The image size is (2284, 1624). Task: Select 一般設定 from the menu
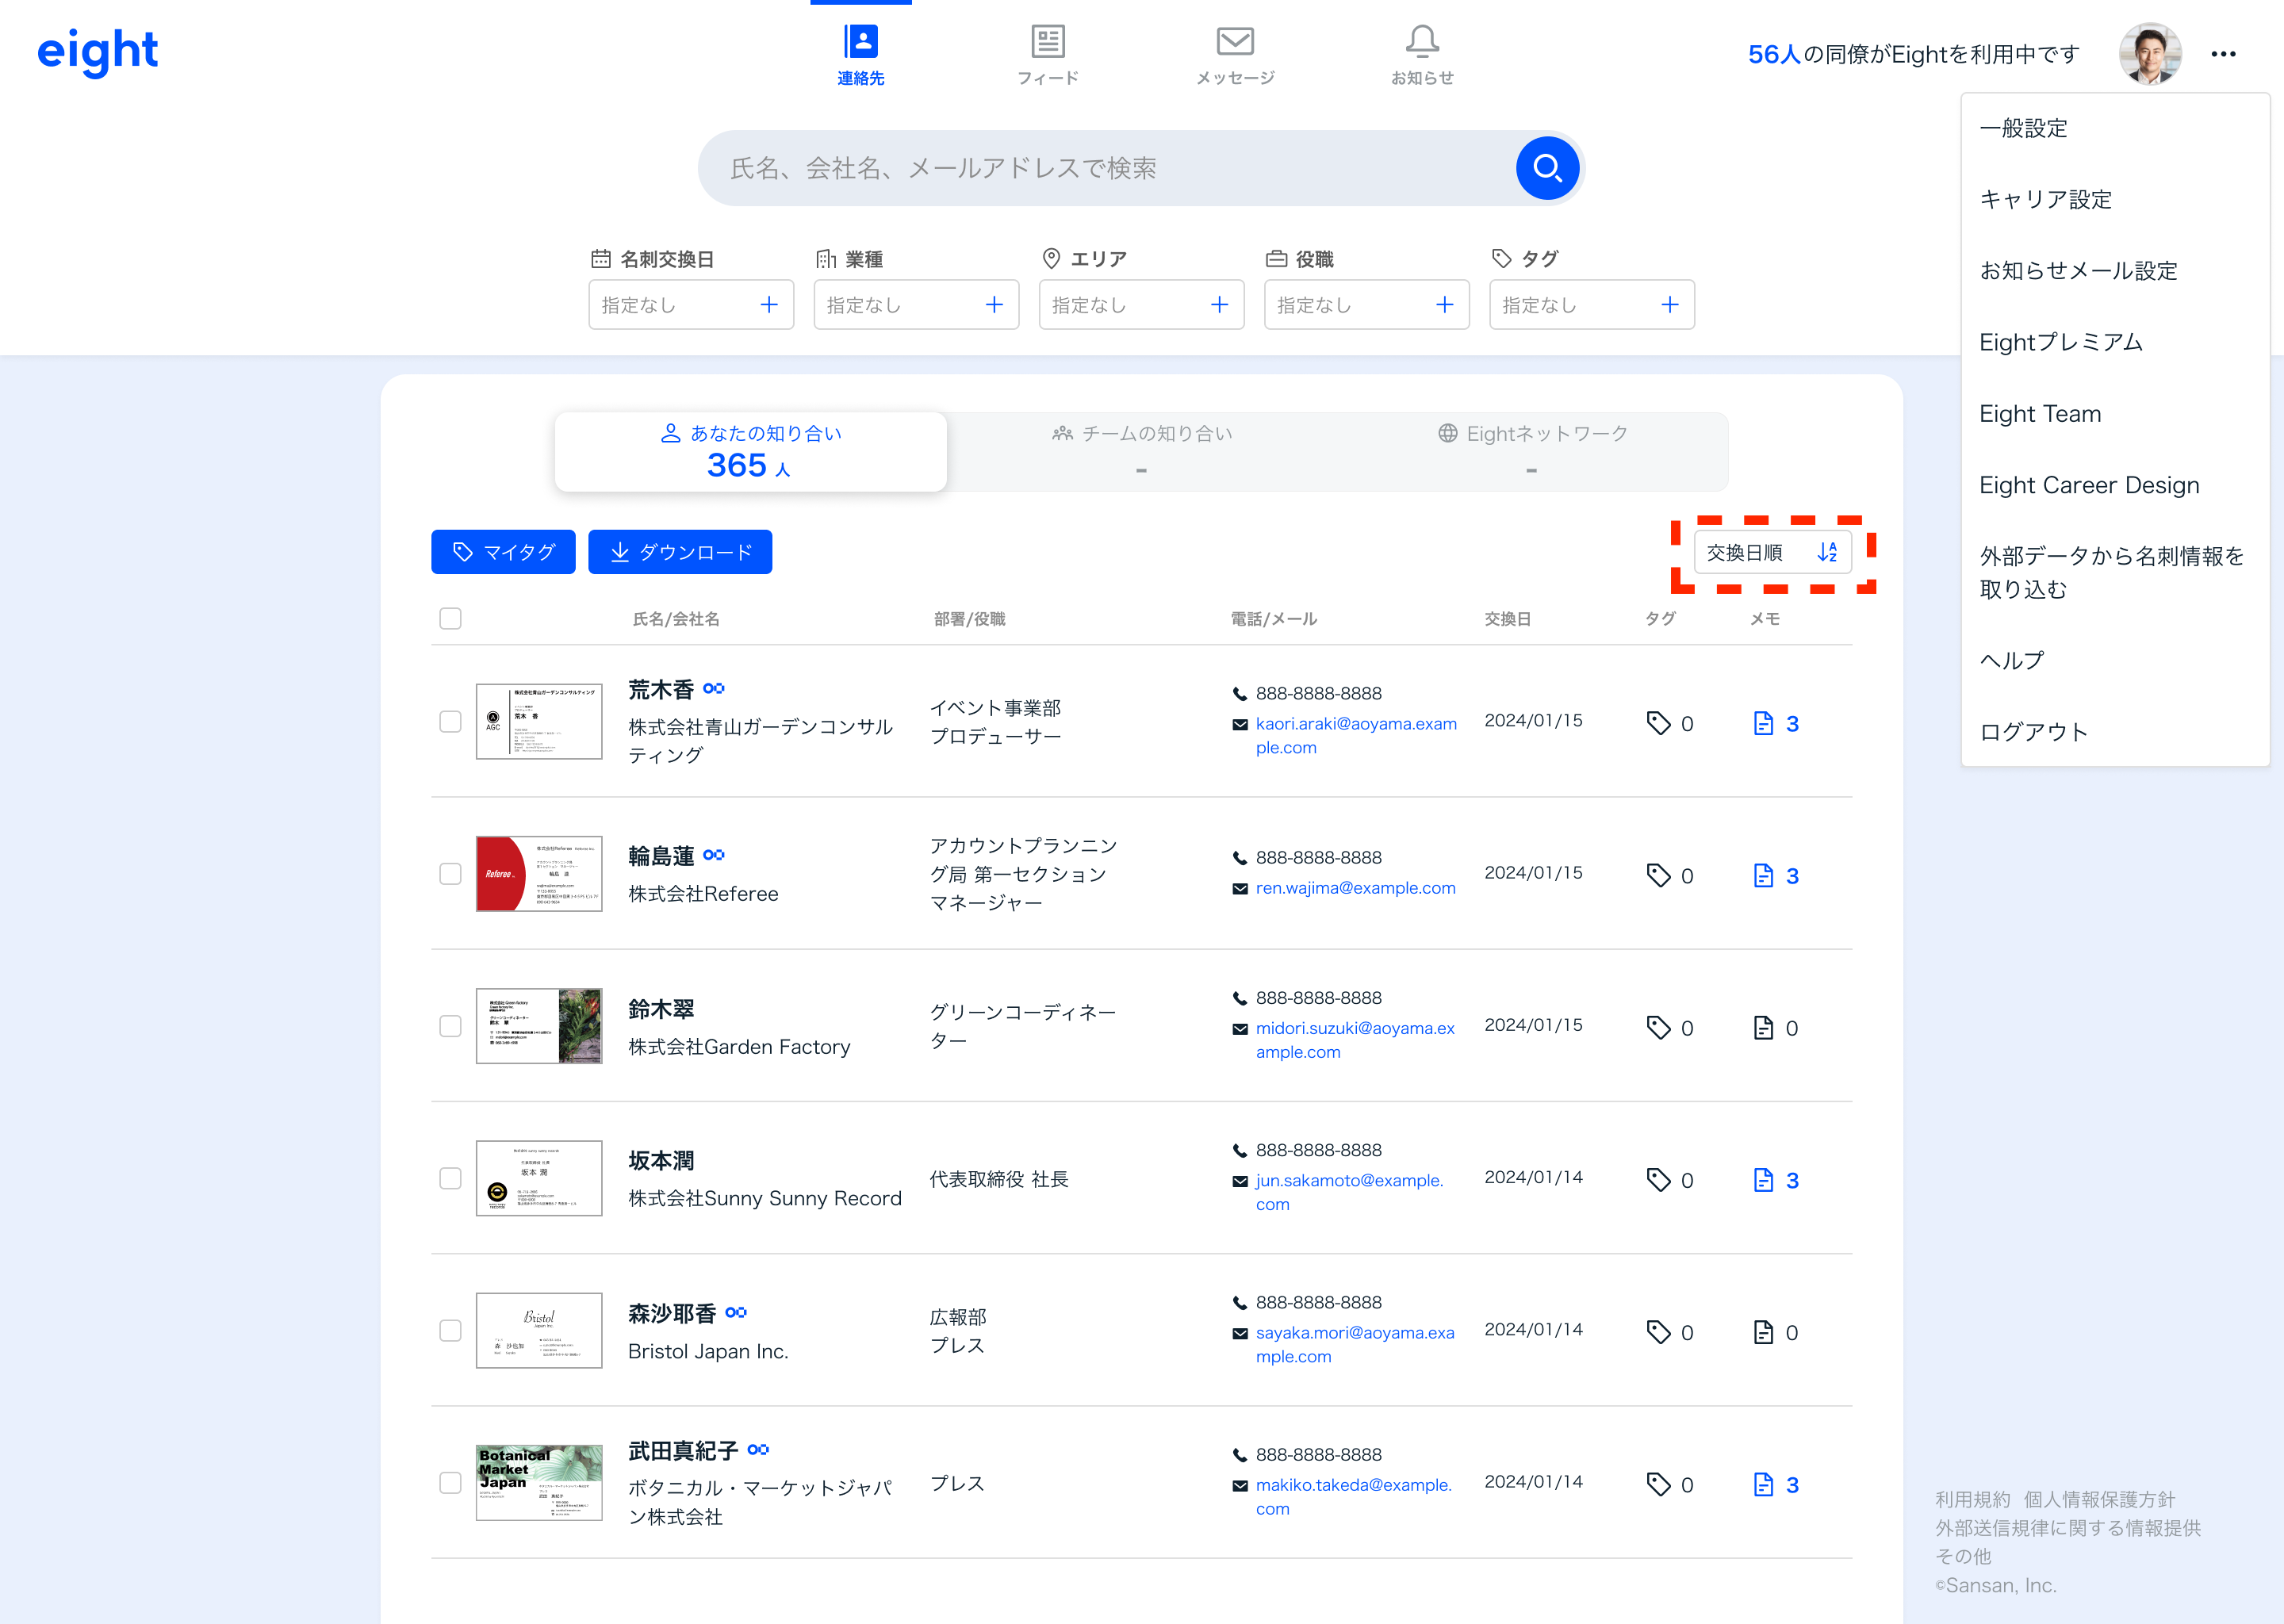[x=2023, y=128]
